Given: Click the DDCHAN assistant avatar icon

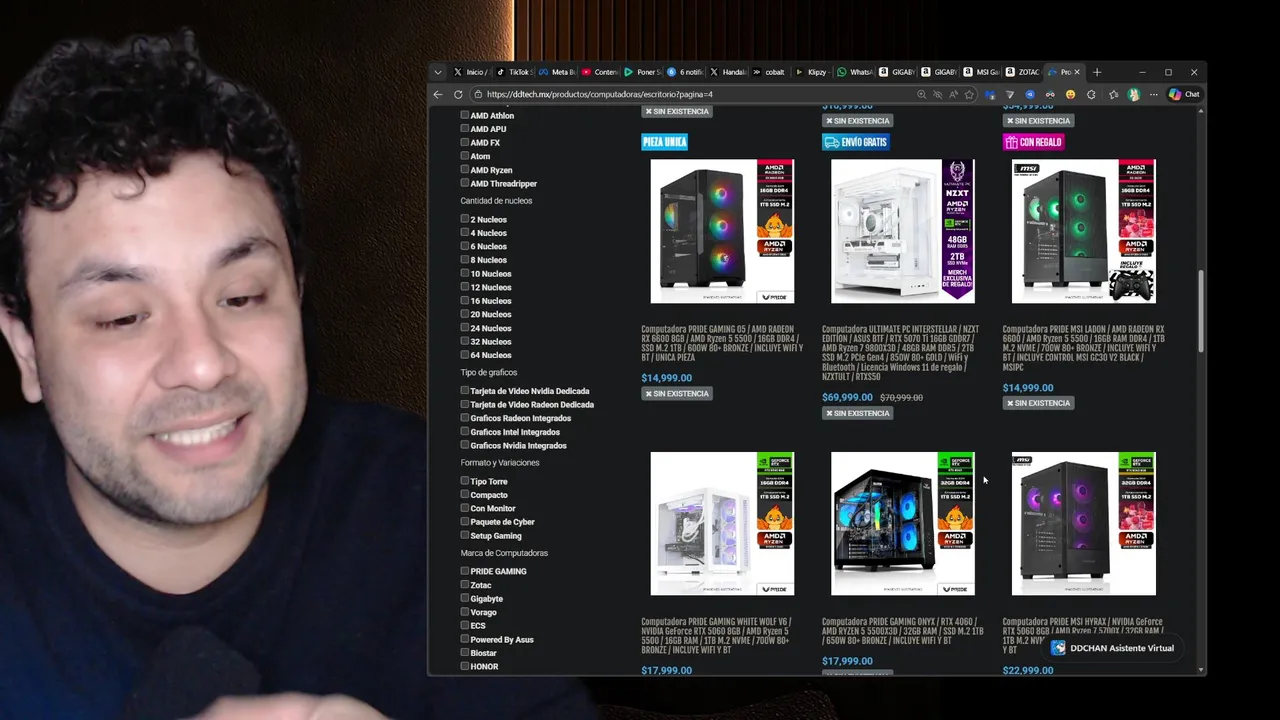Looking at the screenshot, I should 1058,648.
